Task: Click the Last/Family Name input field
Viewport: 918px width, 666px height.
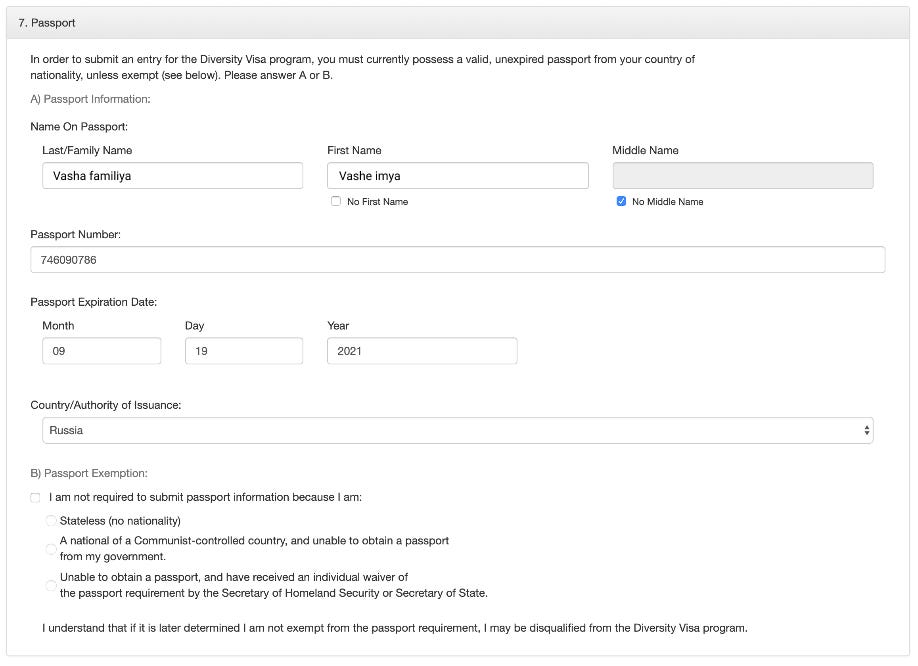Action: [172, 176]
